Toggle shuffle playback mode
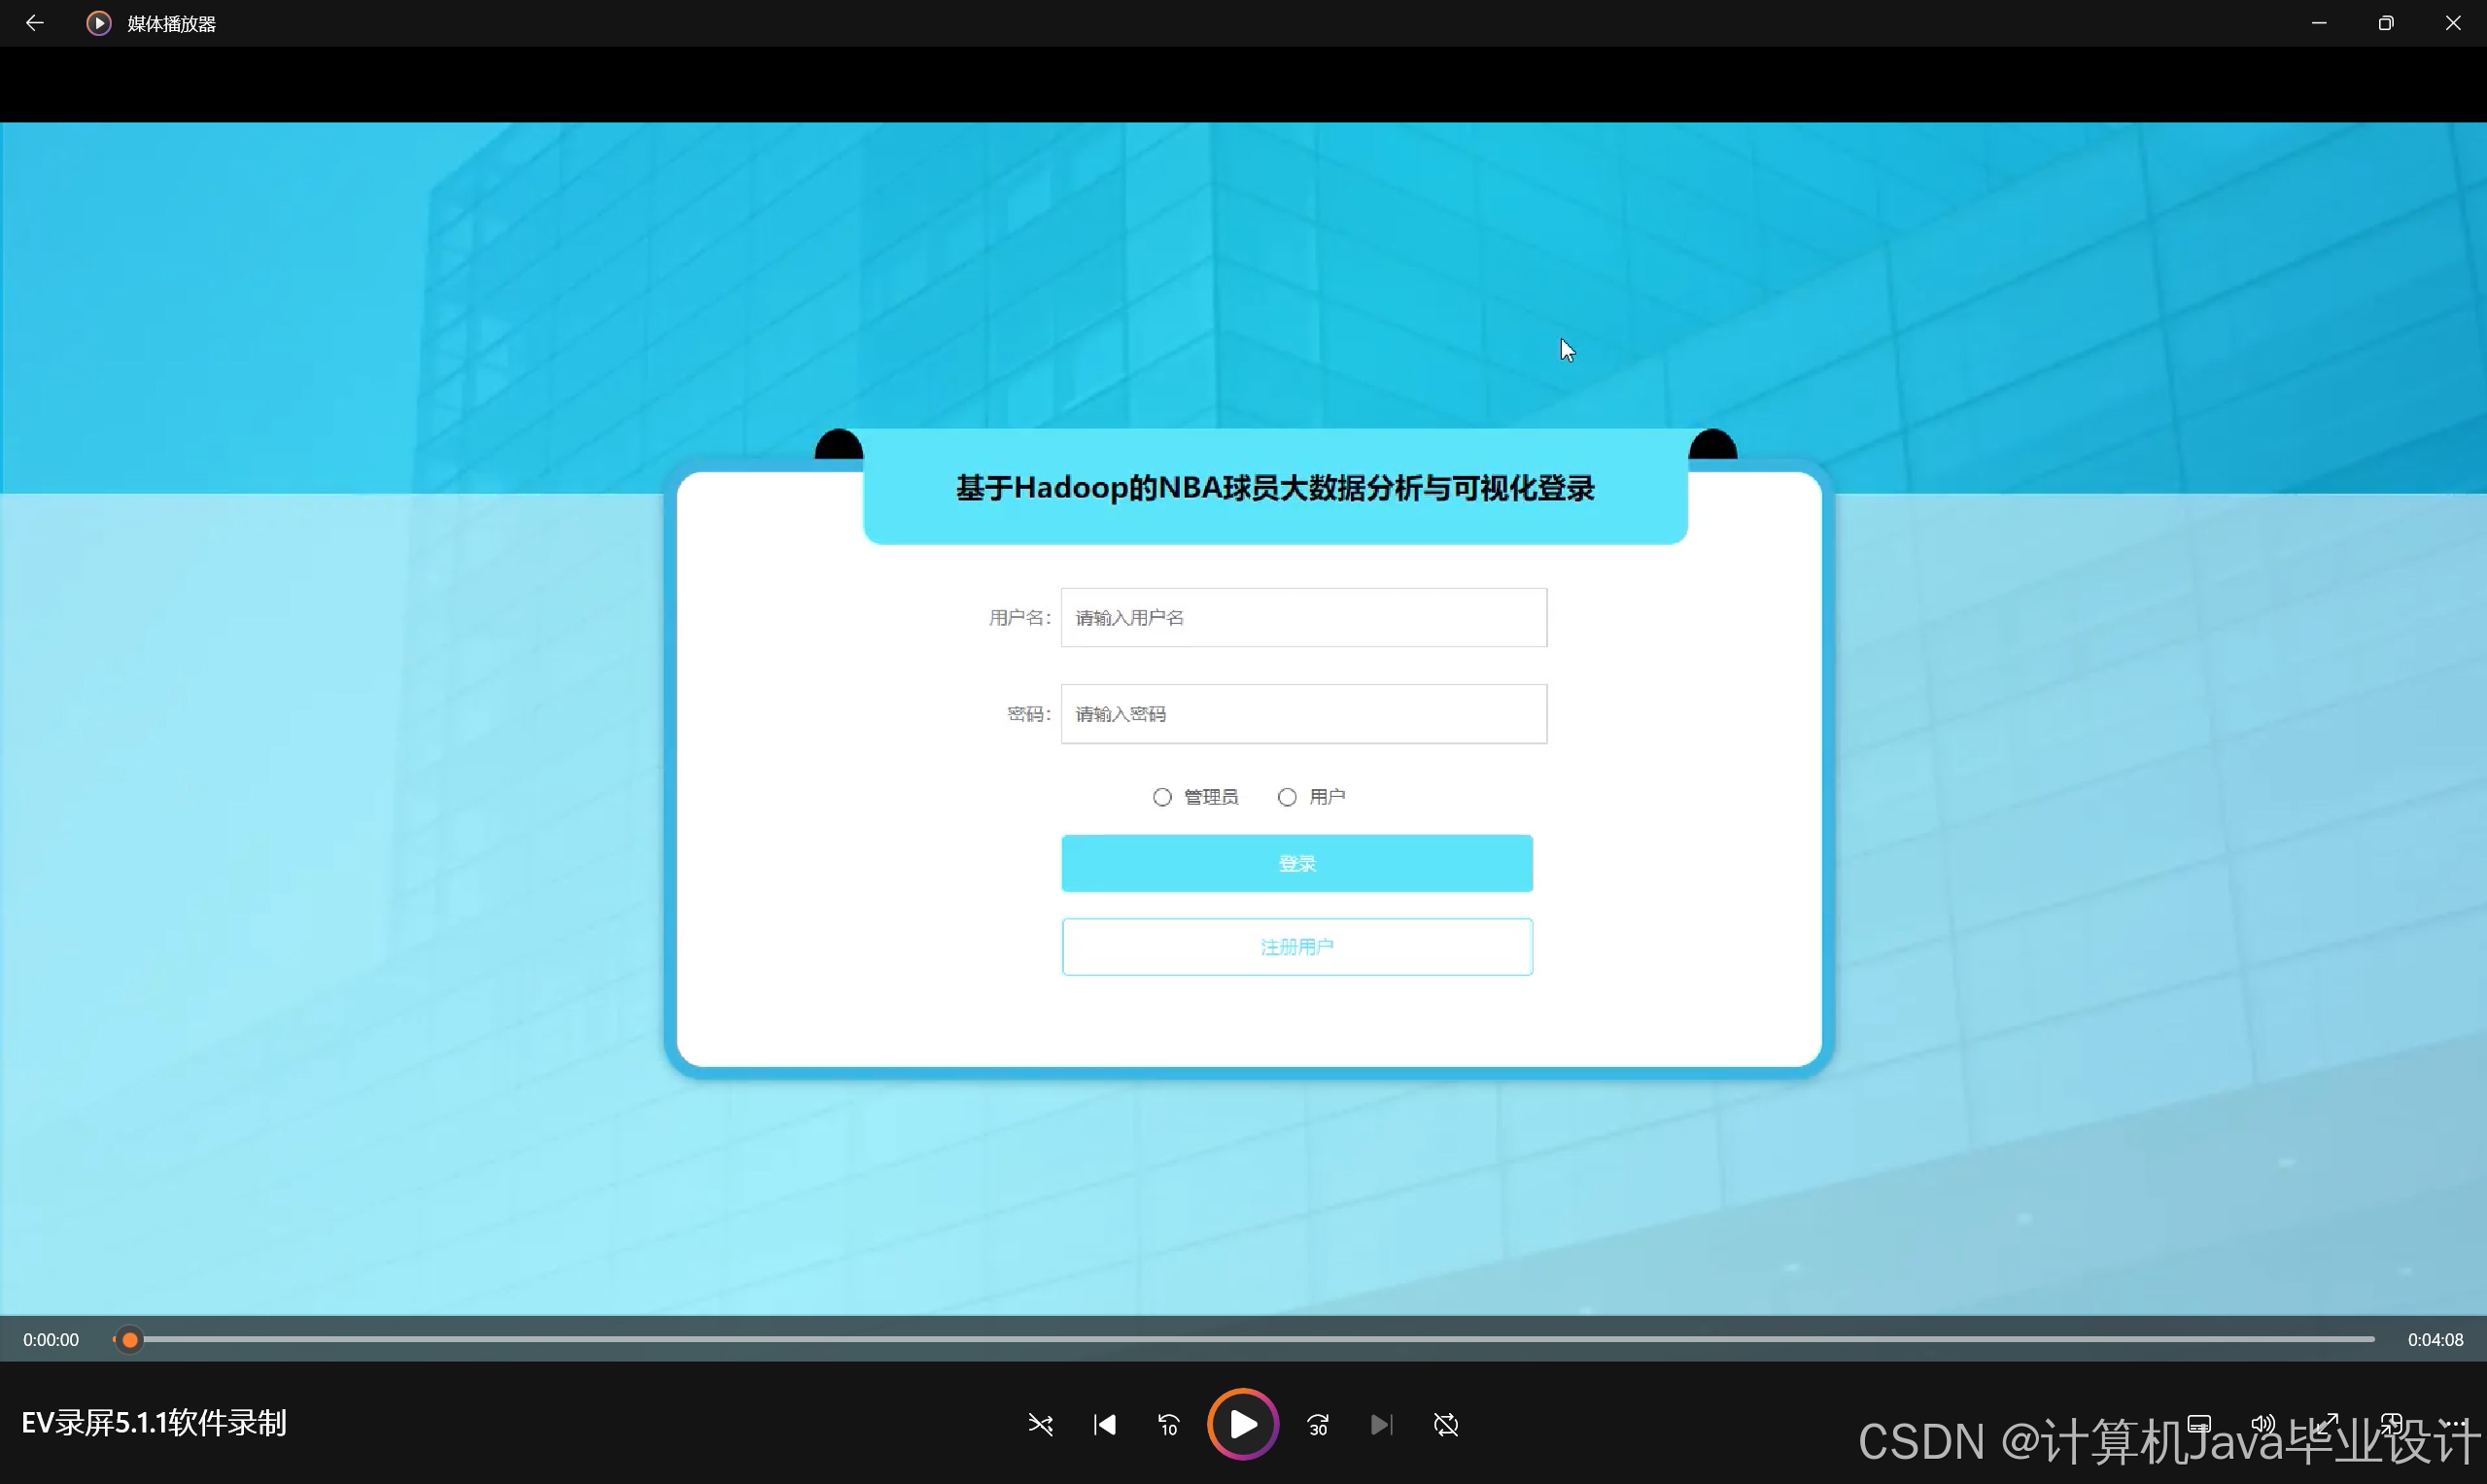Image resolution: width=2487 pixels, height=1484 pixels. coord(1040,1424)
